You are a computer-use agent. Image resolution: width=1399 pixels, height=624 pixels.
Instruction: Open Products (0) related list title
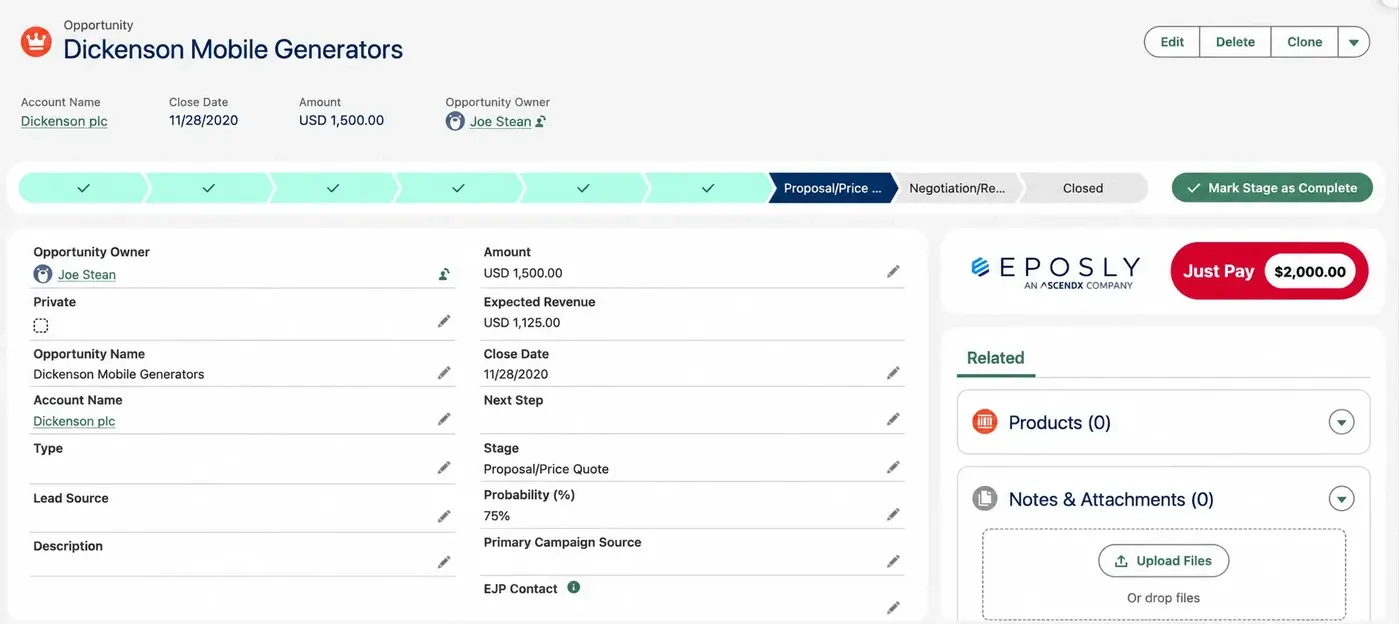(1059, 422)
